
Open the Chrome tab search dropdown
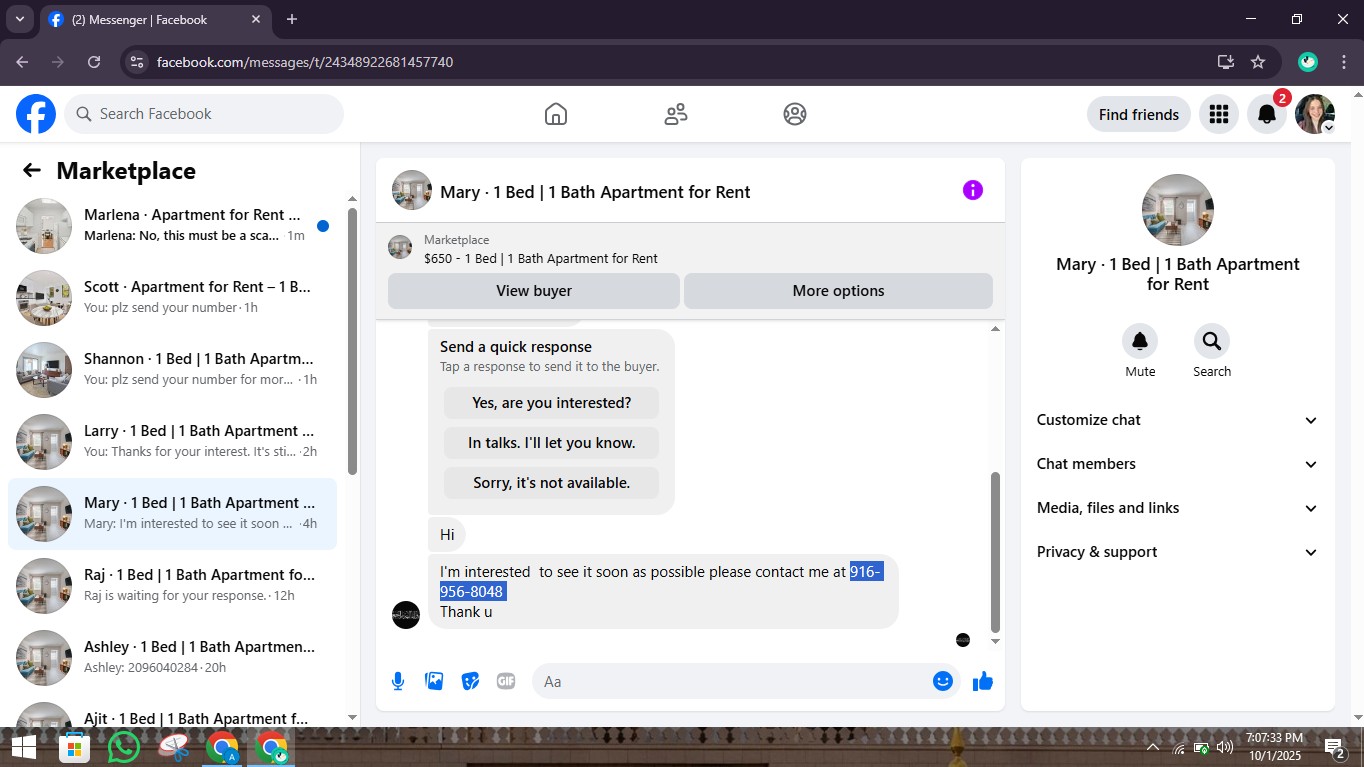tap(20, 19)
